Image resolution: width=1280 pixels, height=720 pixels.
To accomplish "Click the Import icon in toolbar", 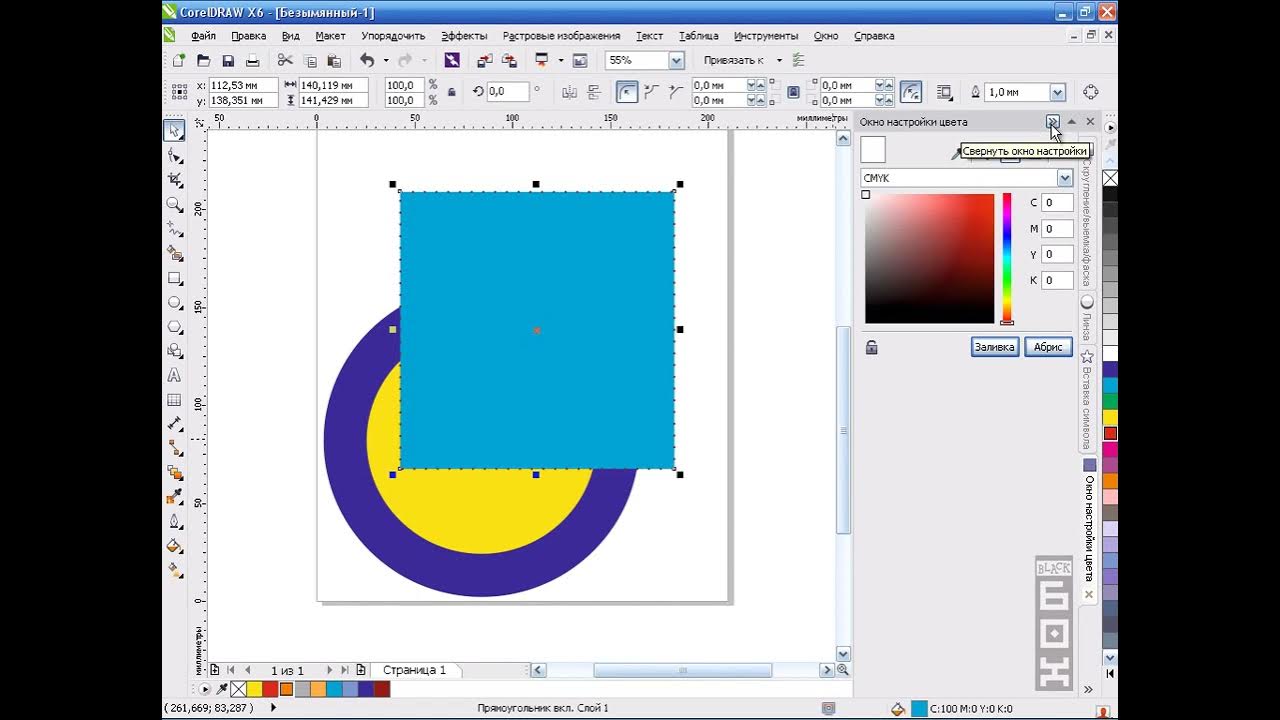I will coord(484,60).
